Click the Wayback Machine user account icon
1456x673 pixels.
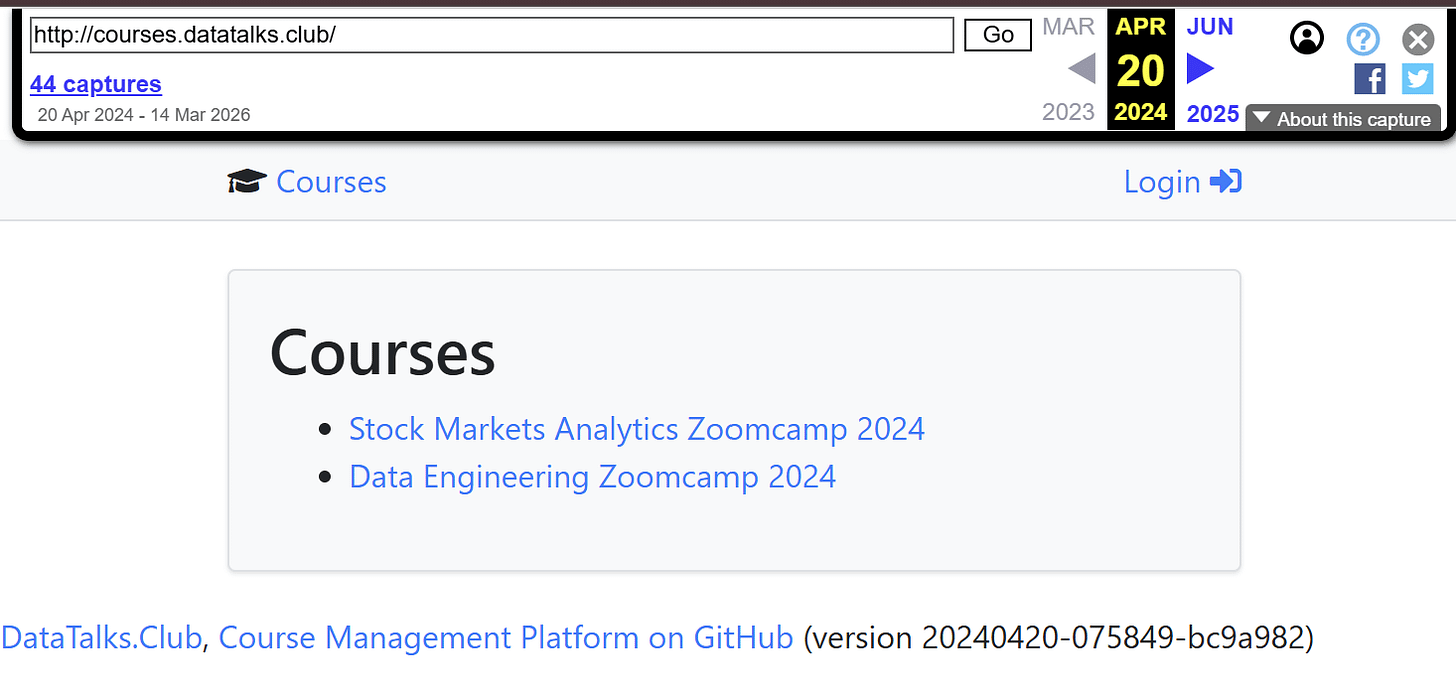pyautogui.click(x=1307, y=38)
